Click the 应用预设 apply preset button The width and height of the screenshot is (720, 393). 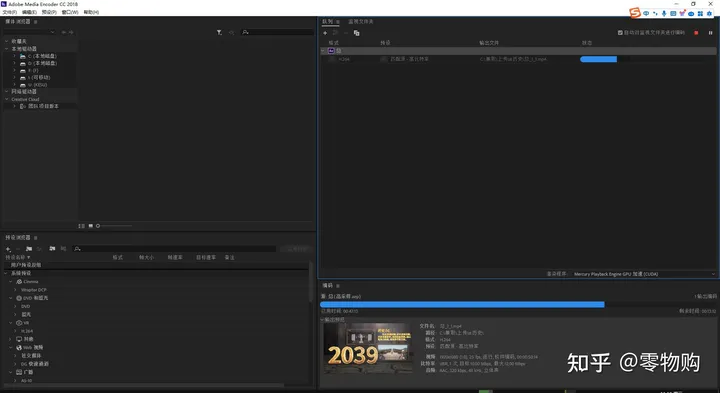pos(297,249)
